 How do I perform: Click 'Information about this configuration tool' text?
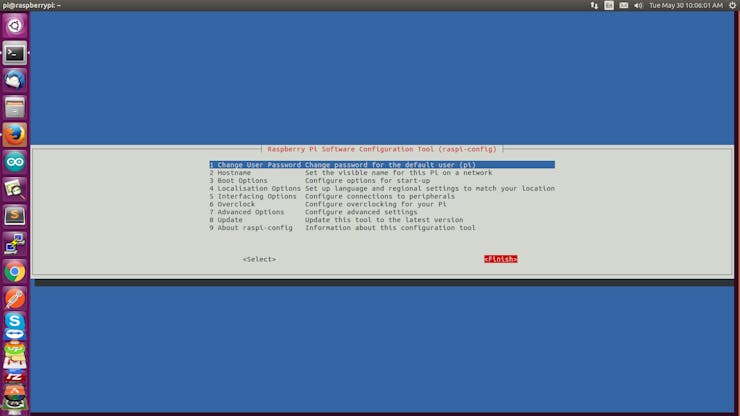pos(390,228)
